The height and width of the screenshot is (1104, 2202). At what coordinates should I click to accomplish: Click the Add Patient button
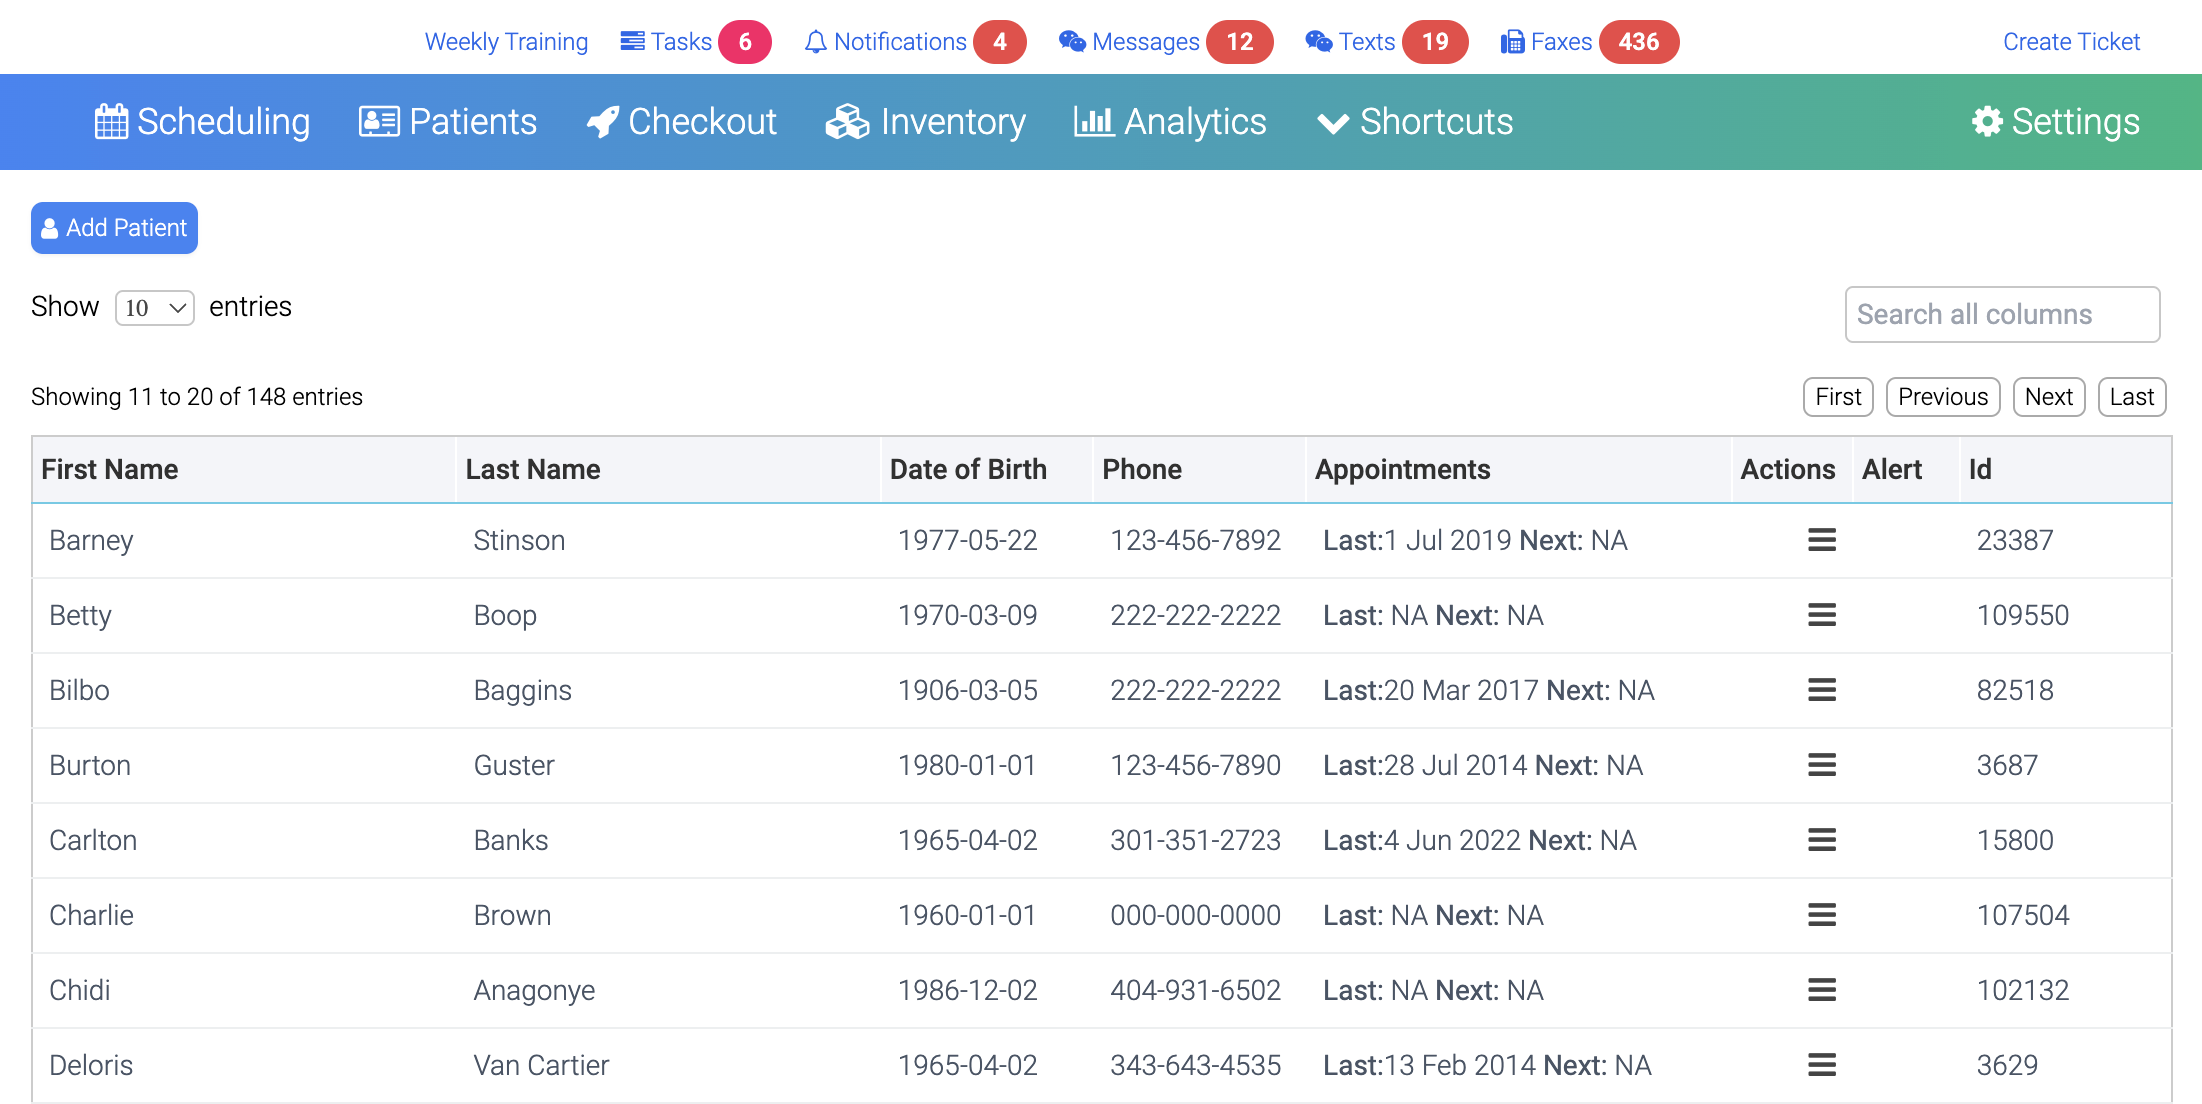[113, 228]
